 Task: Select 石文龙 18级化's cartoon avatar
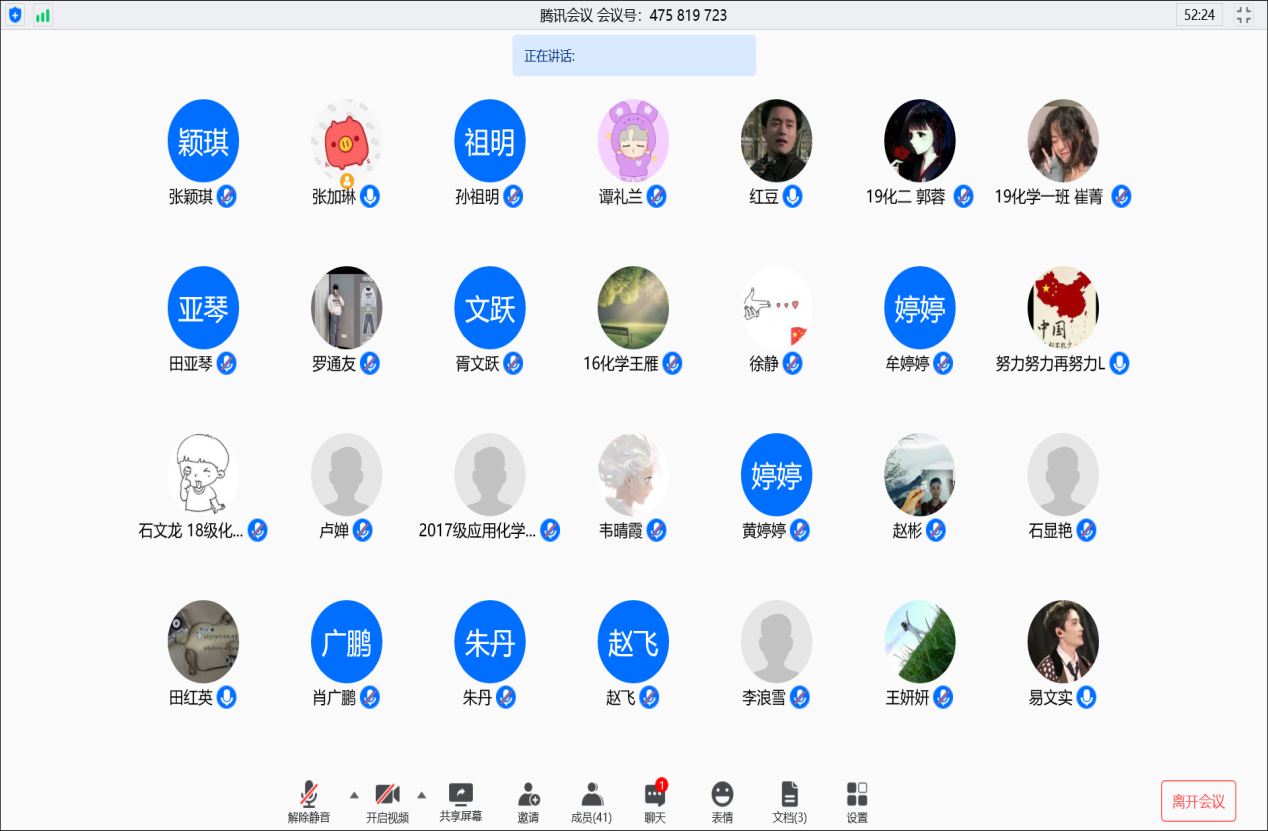click(x=203, y=475)
